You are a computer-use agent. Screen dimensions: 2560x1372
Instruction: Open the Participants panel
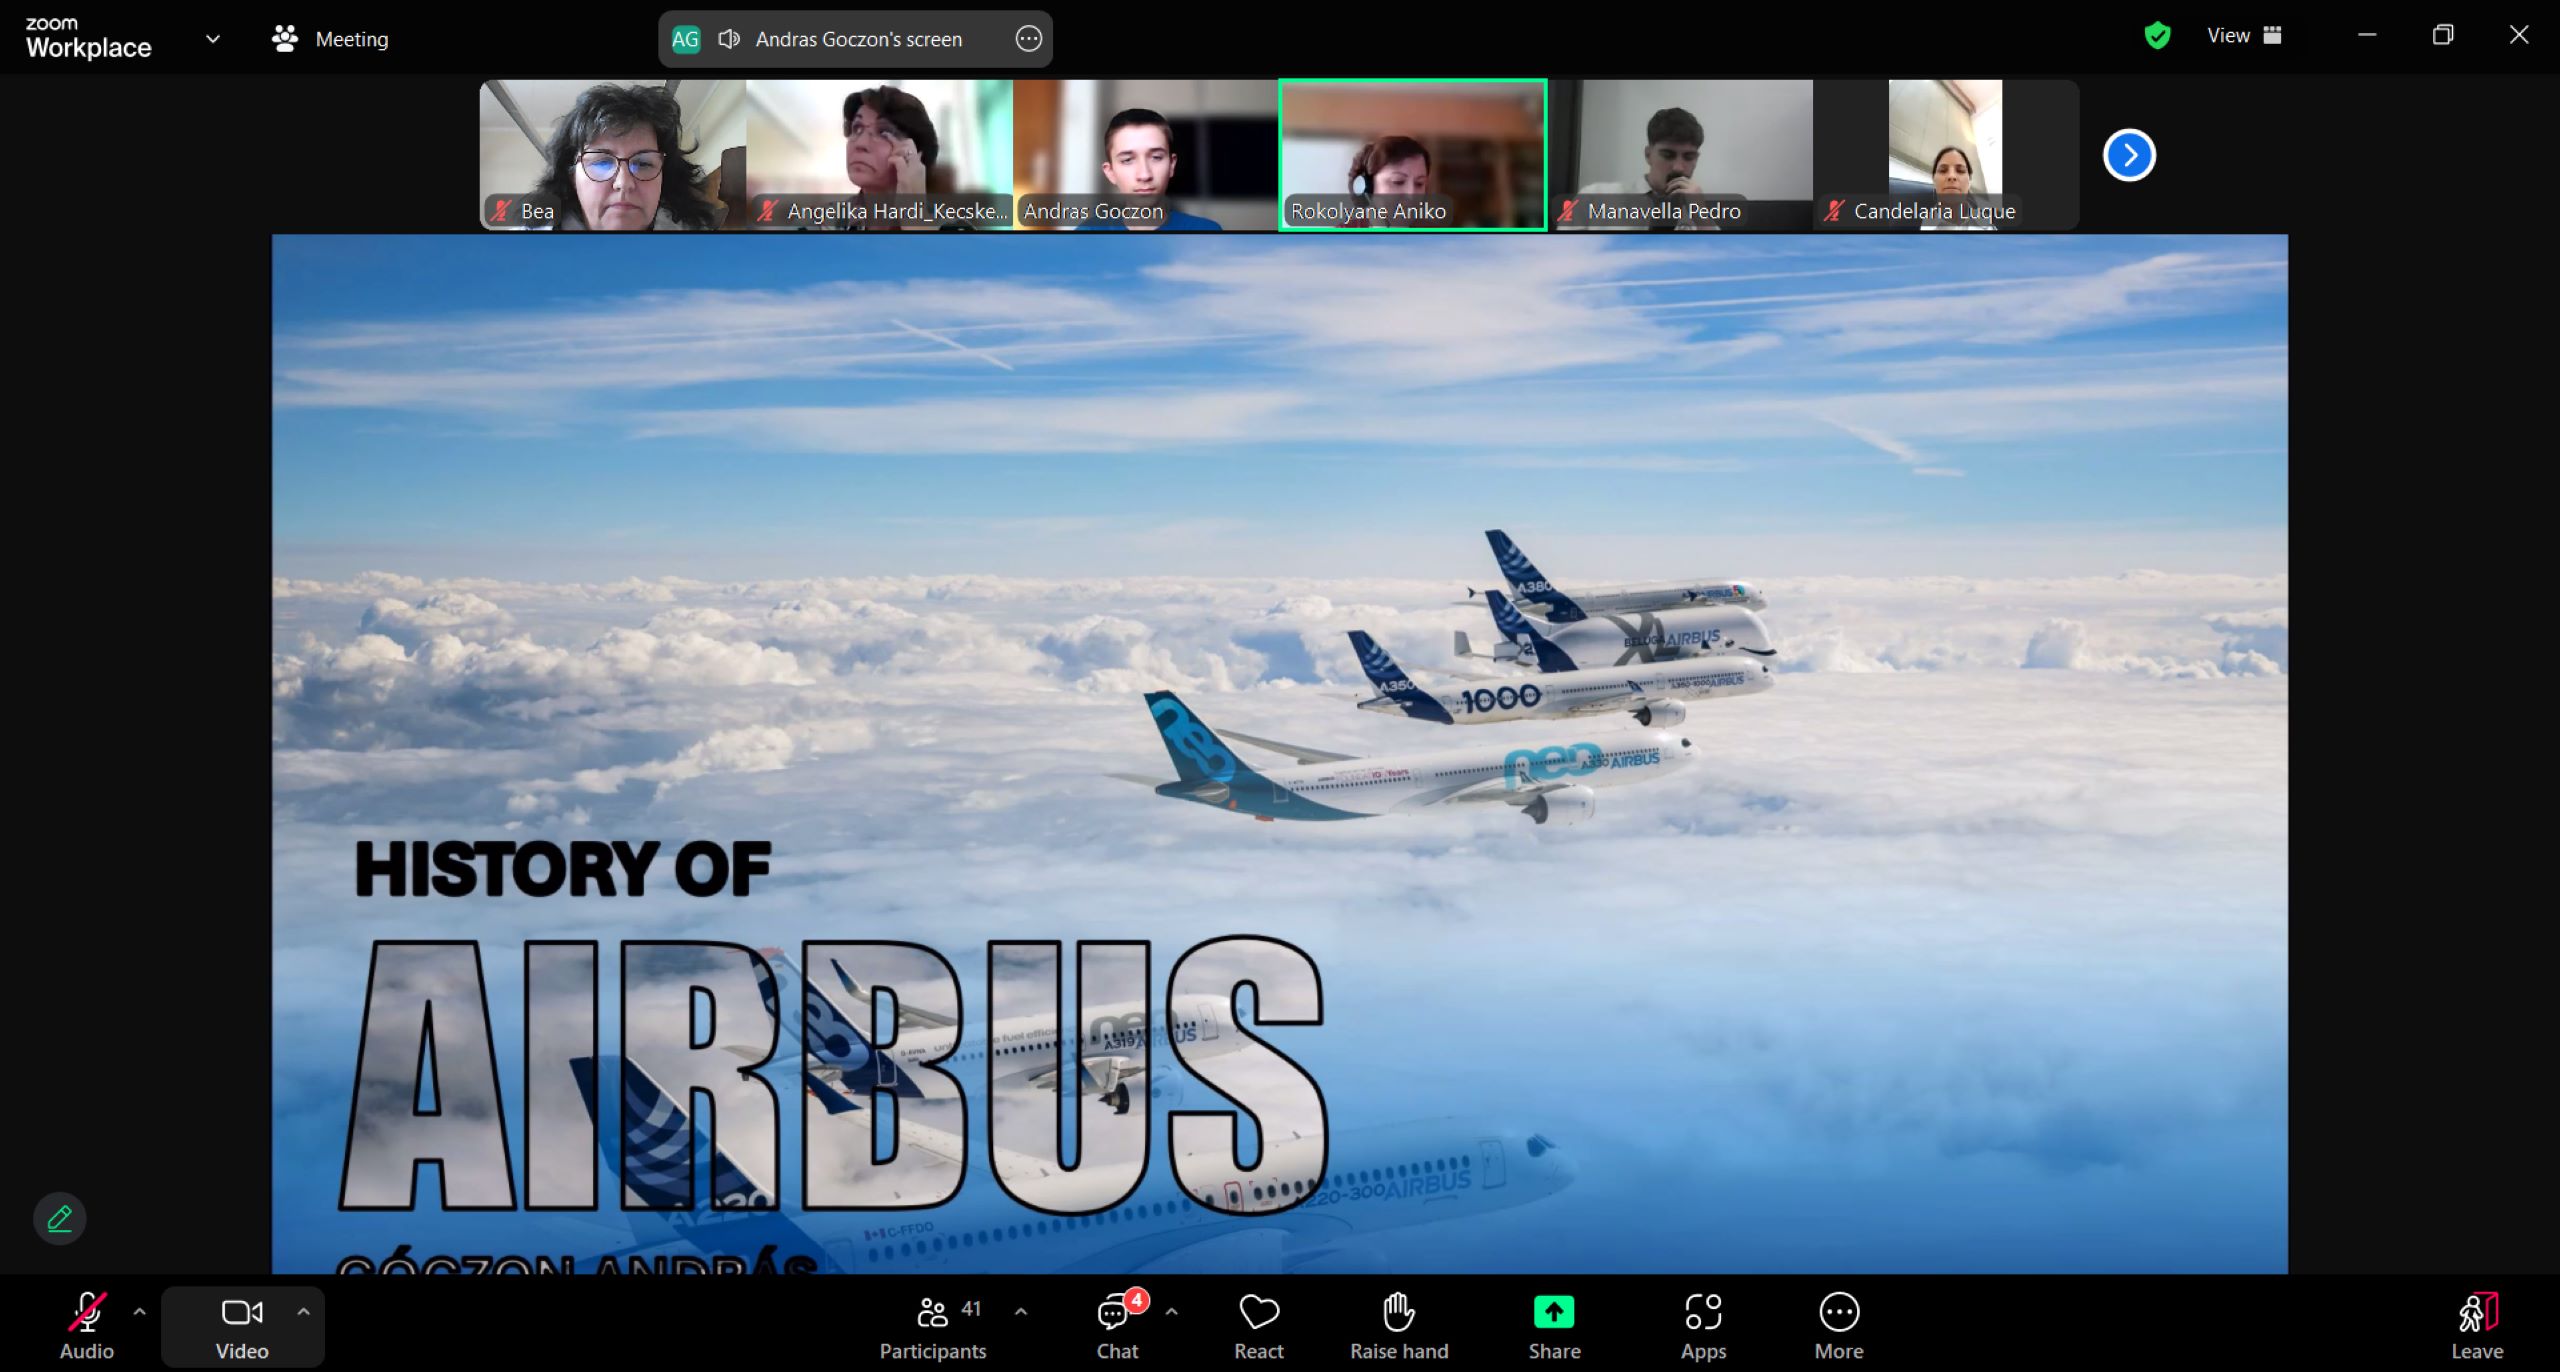pos(933,1326)
